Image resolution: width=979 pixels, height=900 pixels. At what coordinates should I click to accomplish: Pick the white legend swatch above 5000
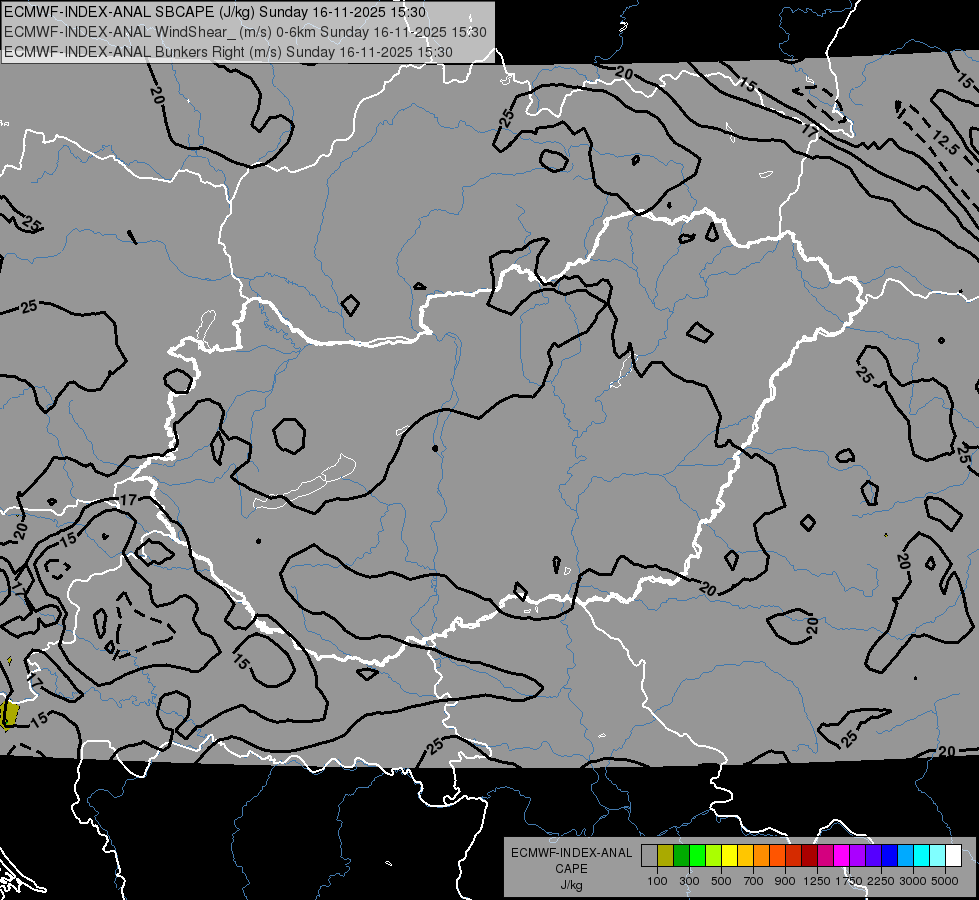coord(953,855)
